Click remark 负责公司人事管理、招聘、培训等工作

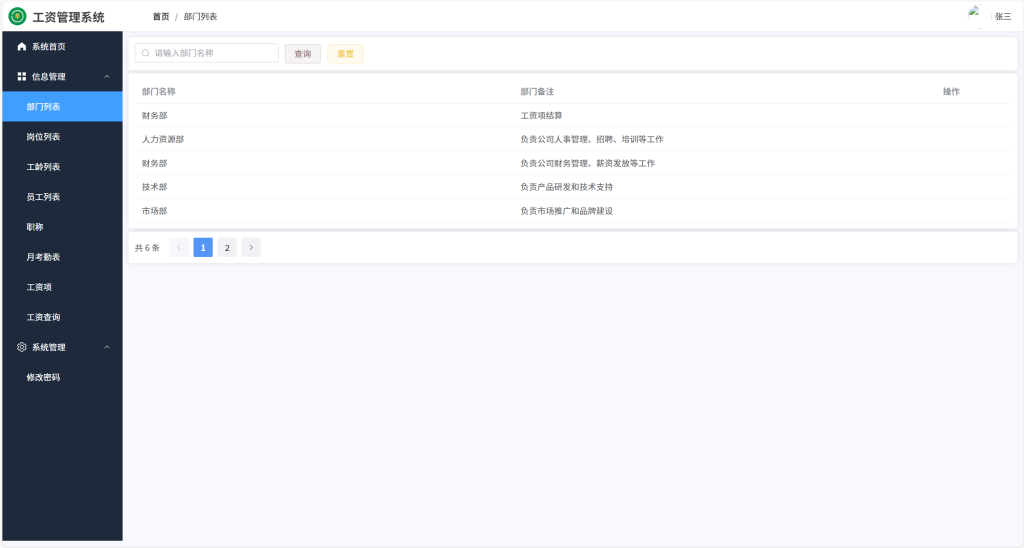point(592,139)
